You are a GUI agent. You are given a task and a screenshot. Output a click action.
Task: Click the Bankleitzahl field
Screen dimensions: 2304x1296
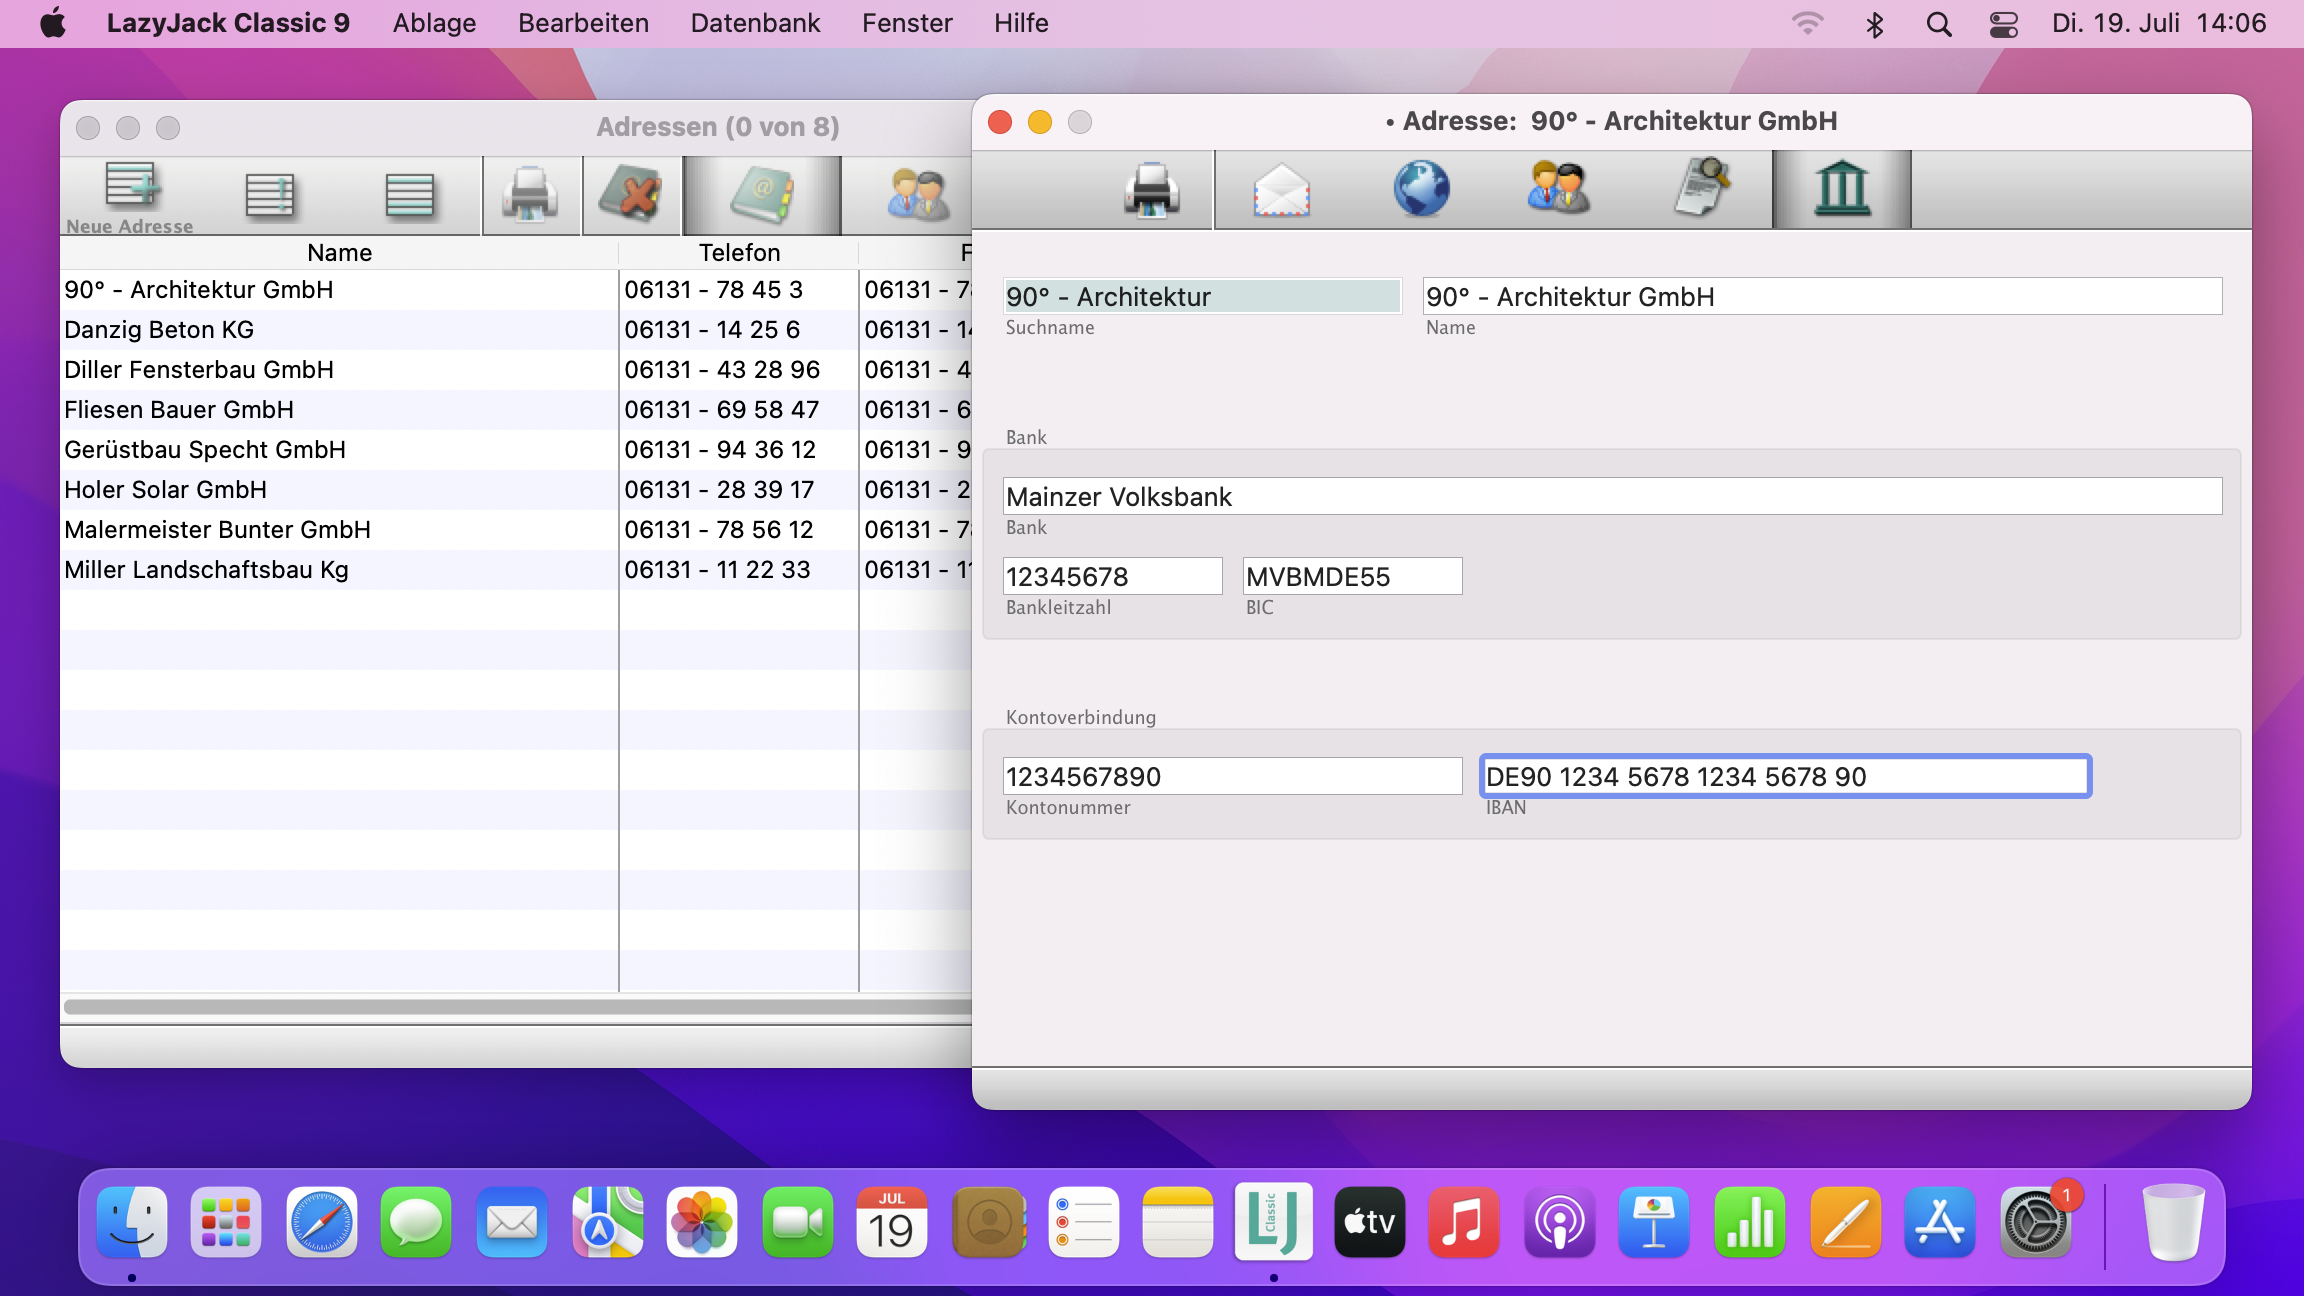(1112, 576)
